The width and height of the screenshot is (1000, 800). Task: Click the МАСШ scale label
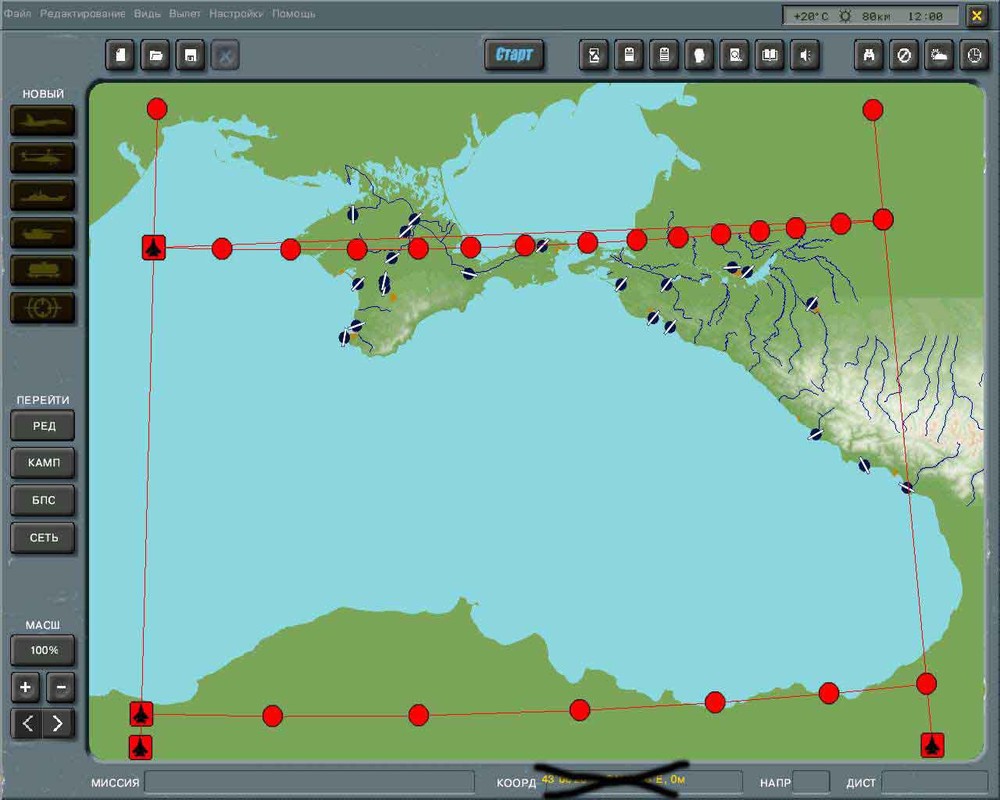(x=43, y=625)
